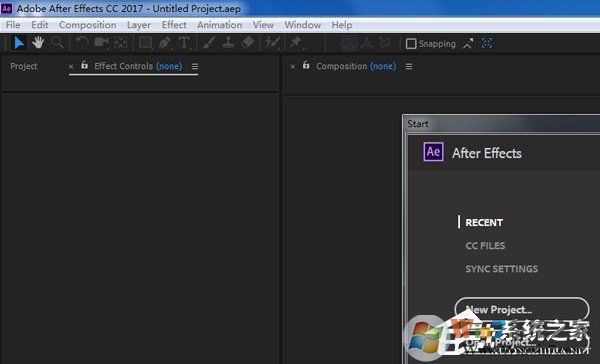Enable the Snapping checkbox

pyautogui.click(x=411, y=44)
